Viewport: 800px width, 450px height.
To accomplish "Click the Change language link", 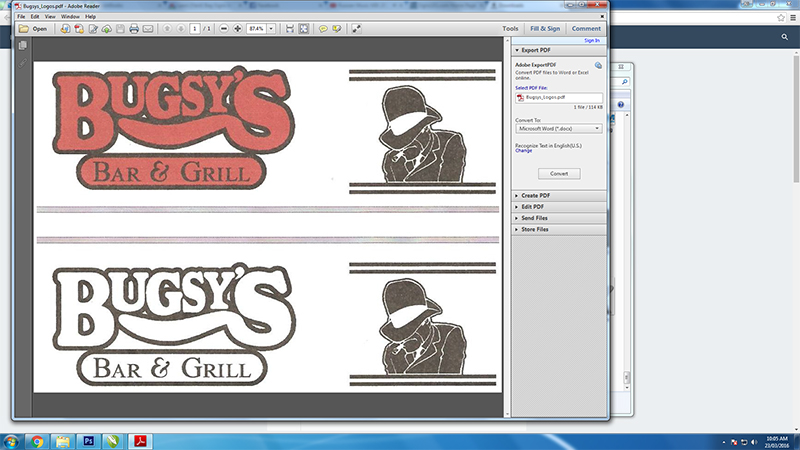I will (523, 151).
